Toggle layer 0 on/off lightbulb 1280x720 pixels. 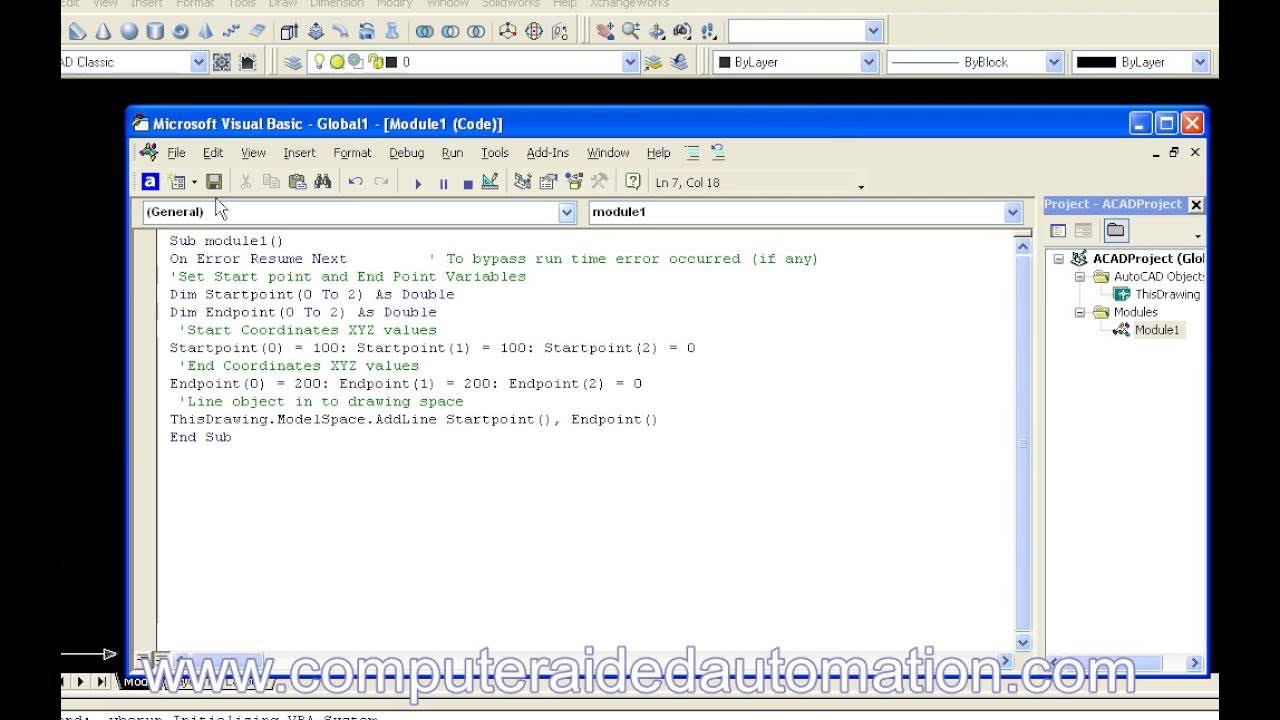pyautogui.click(x=320, y=62)
